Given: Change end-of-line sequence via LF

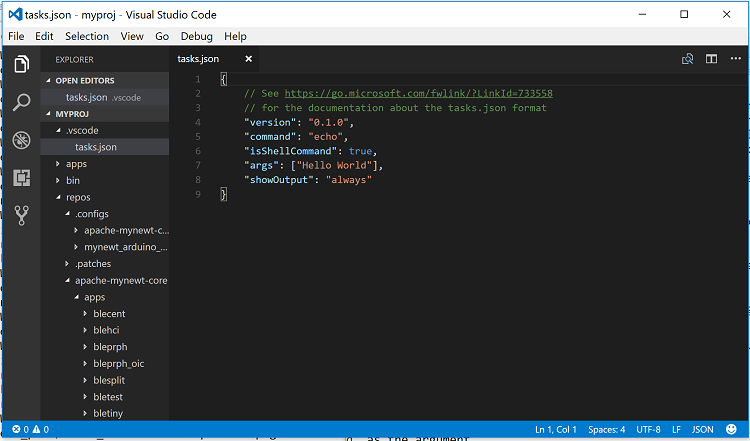Looking at the screenshot, I should (676, 429).
